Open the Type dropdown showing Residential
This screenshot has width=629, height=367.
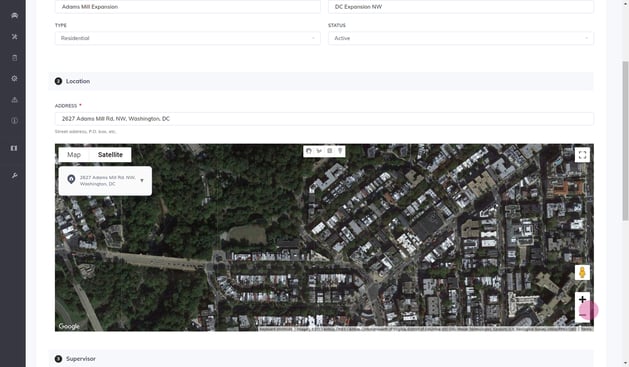[188, 38]
